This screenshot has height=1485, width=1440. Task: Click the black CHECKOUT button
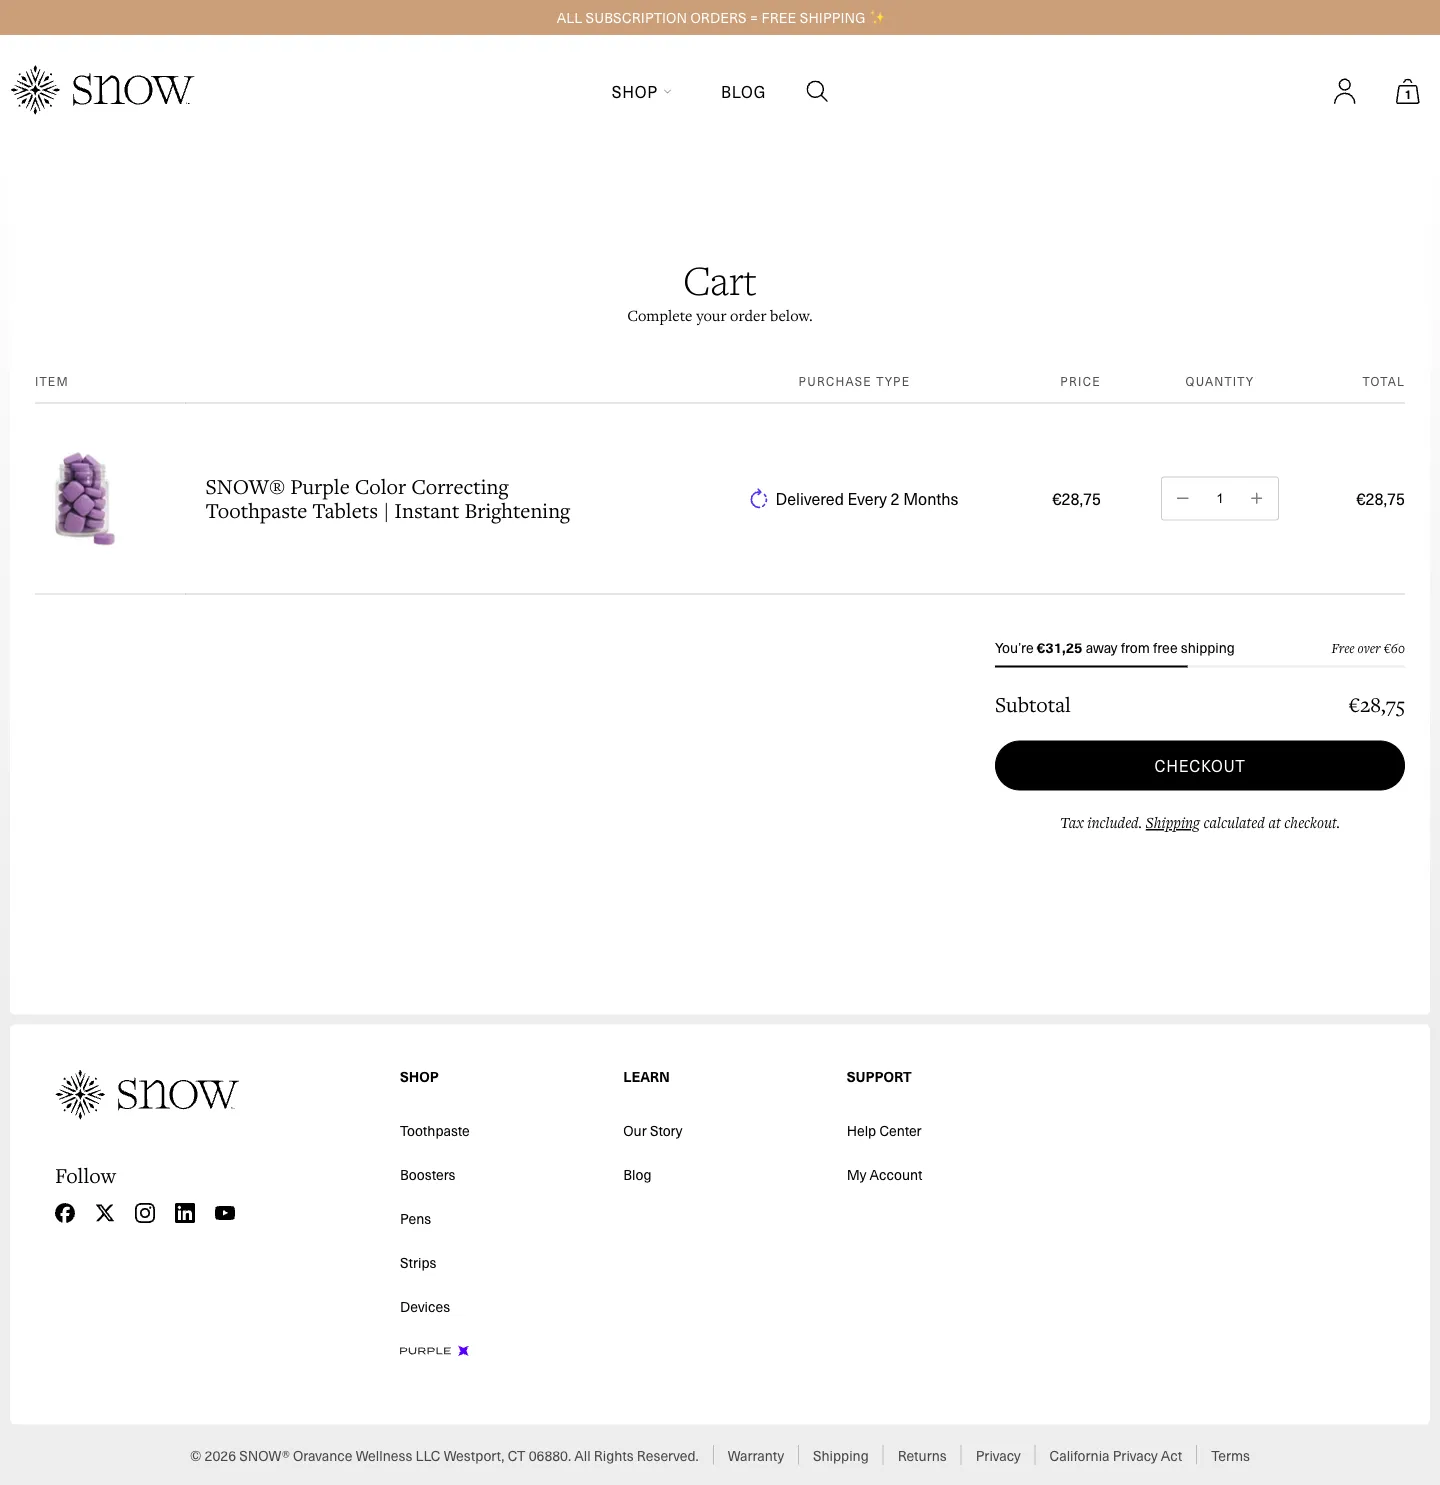tap(1199, 765)
